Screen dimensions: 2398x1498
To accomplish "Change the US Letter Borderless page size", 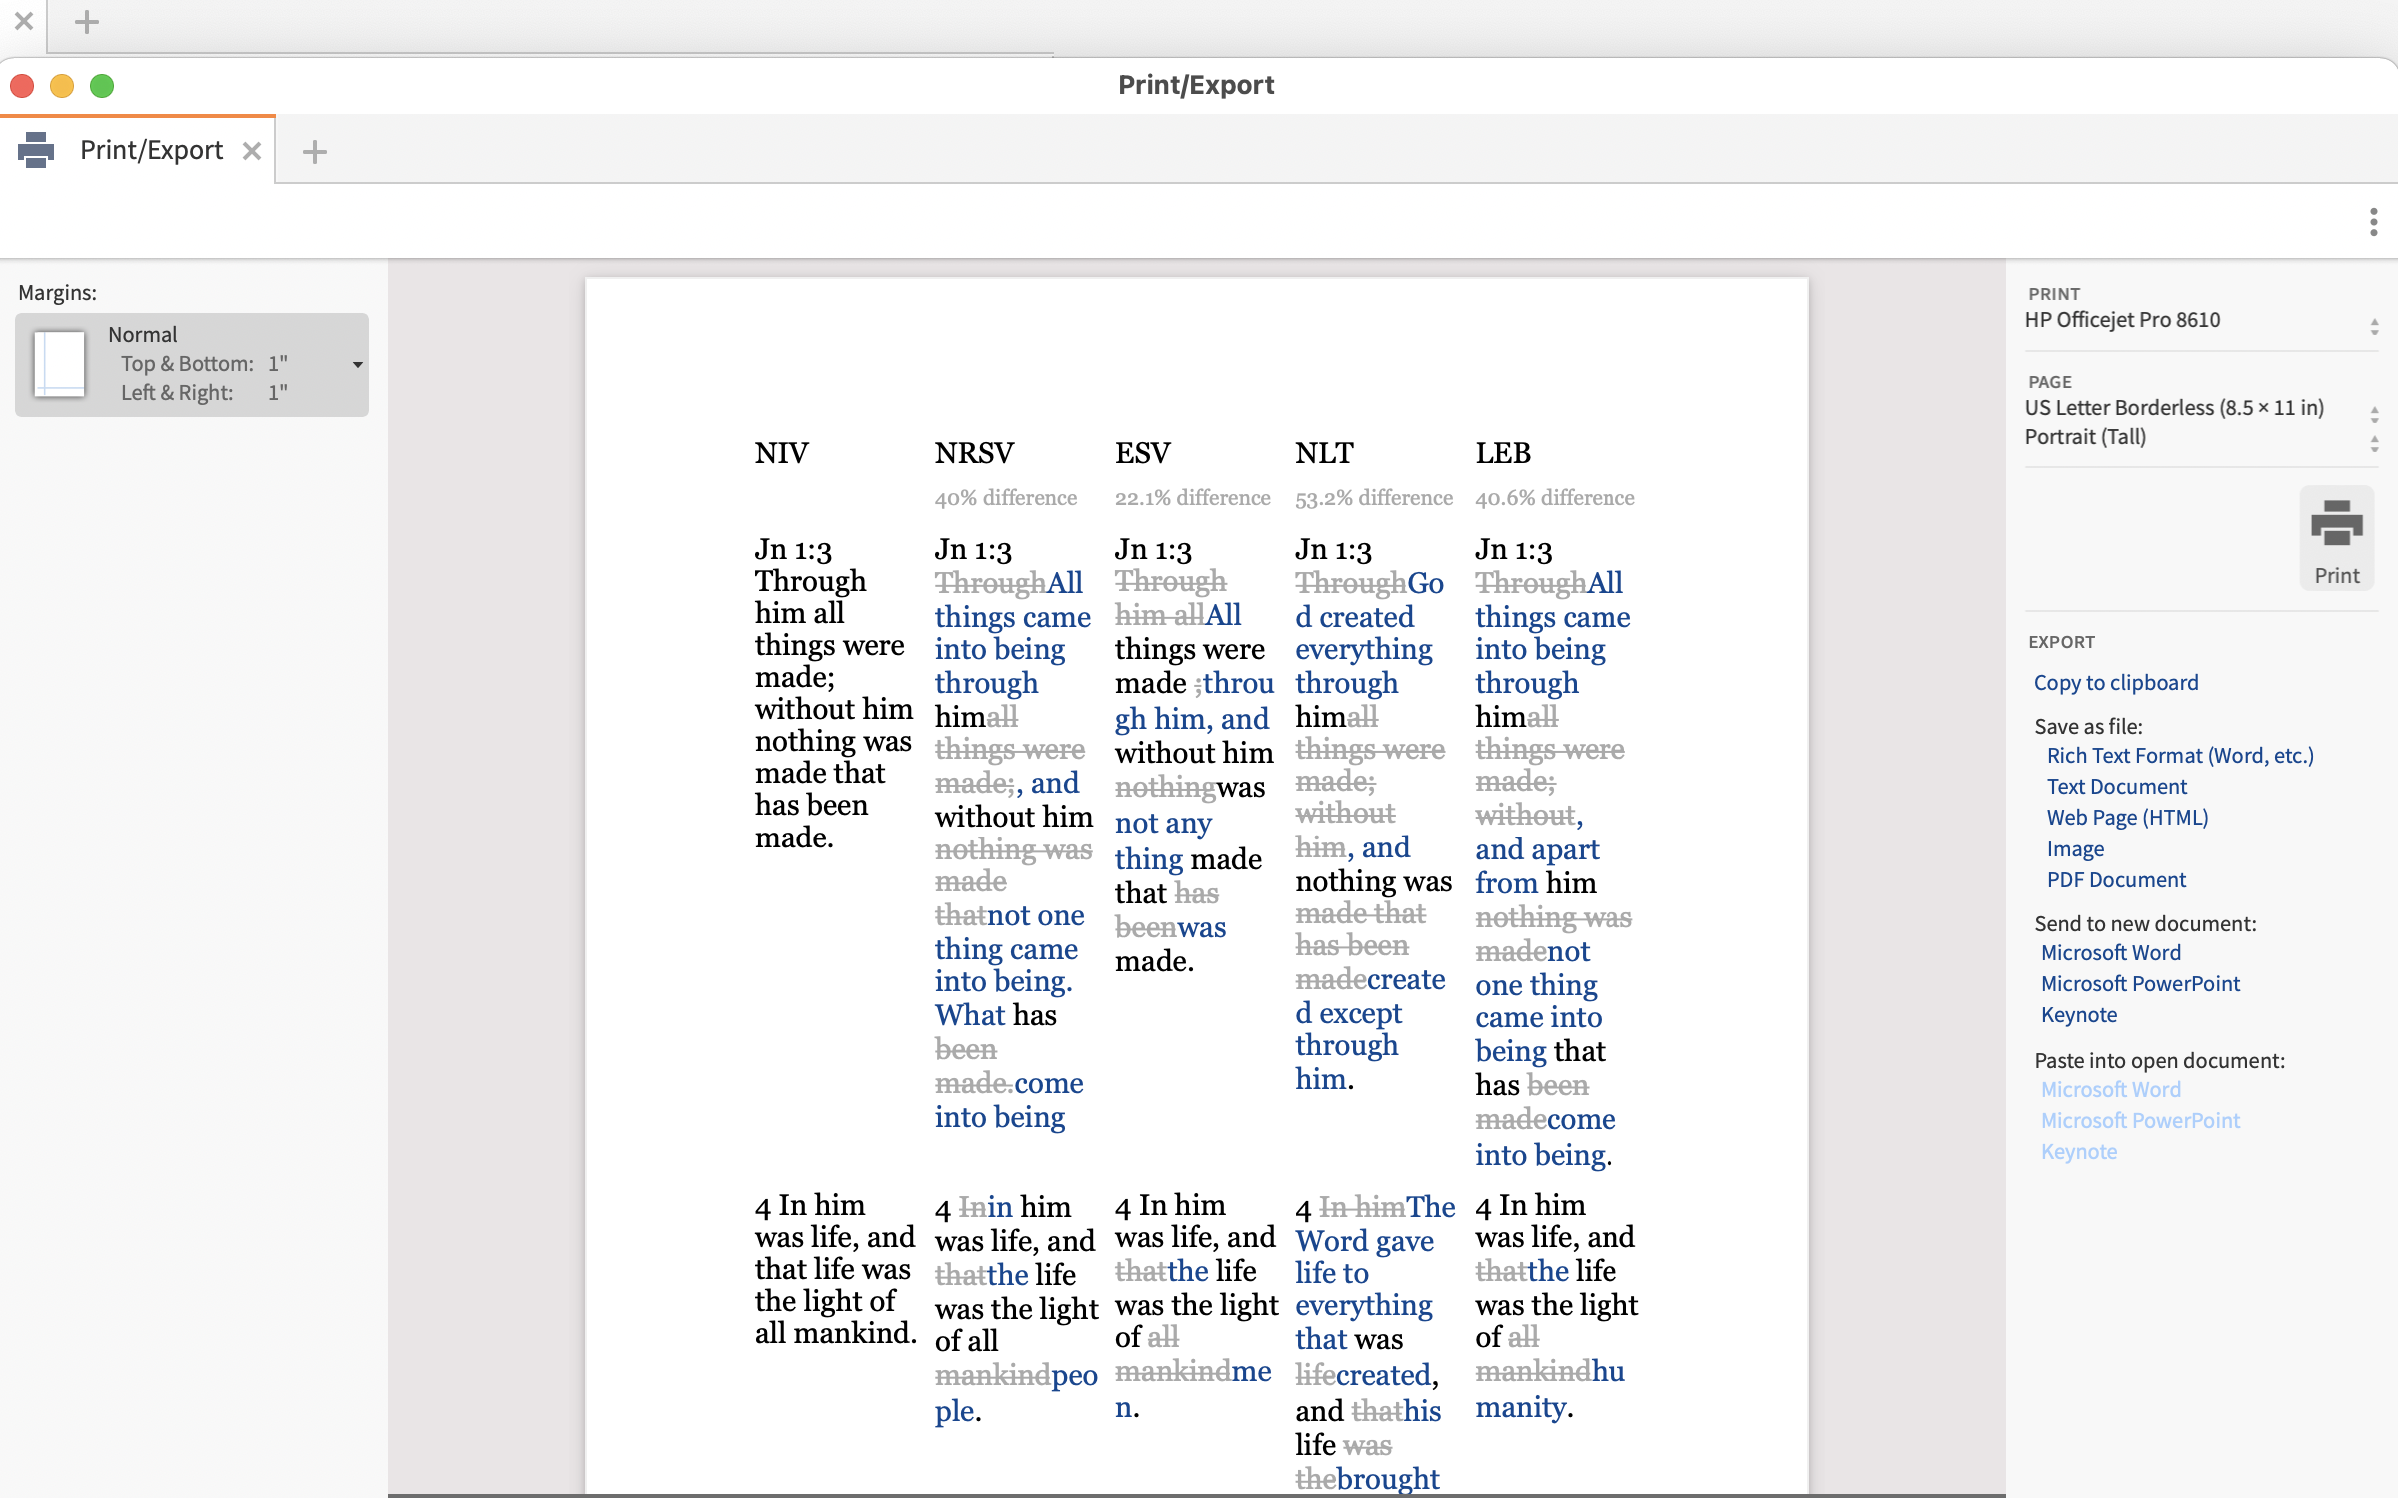I will (x=2200, y=408).
